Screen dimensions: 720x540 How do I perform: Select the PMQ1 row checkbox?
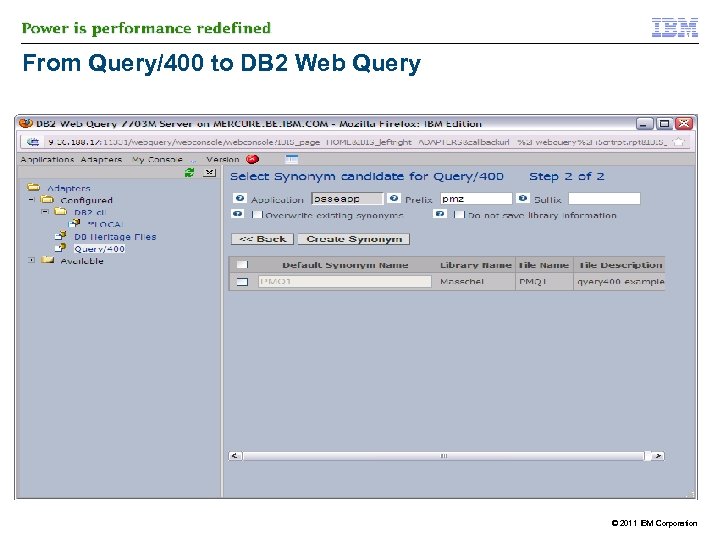tap(242, 281)
